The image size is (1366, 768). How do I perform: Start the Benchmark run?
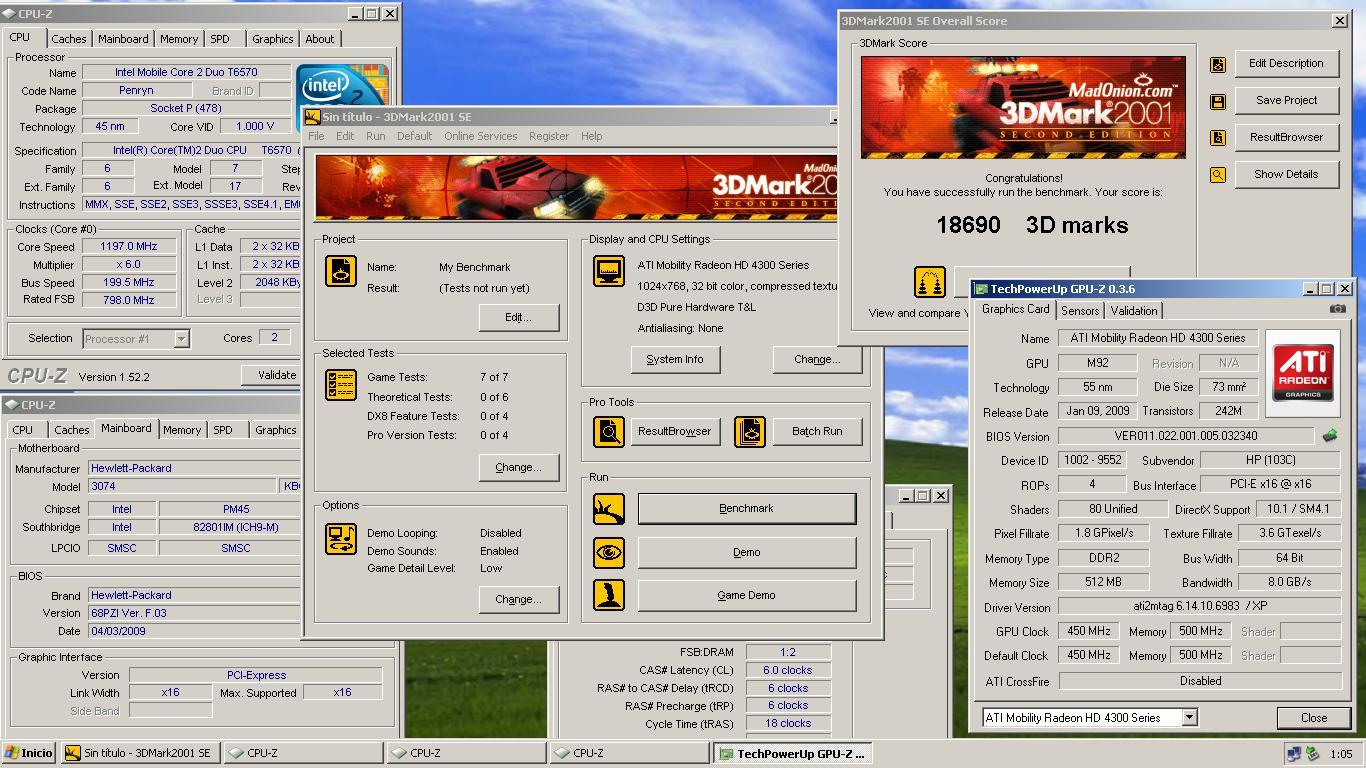[x=747, y=508]
